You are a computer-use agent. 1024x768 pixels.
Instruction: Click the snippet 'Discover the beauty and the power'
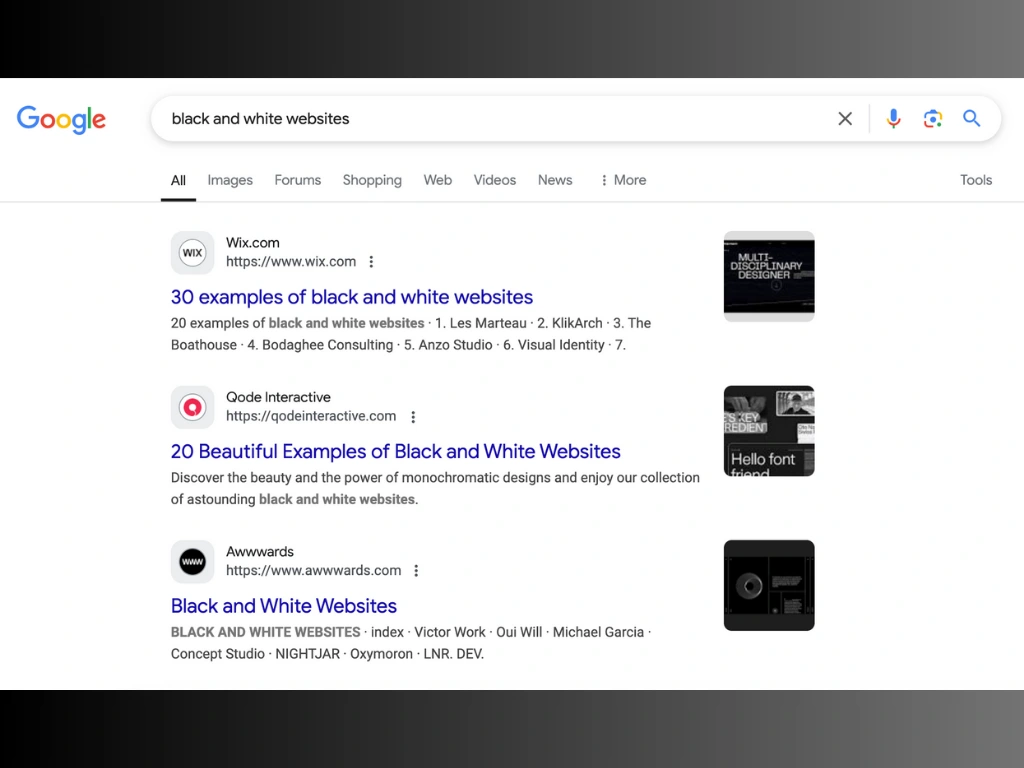[435, 488]
